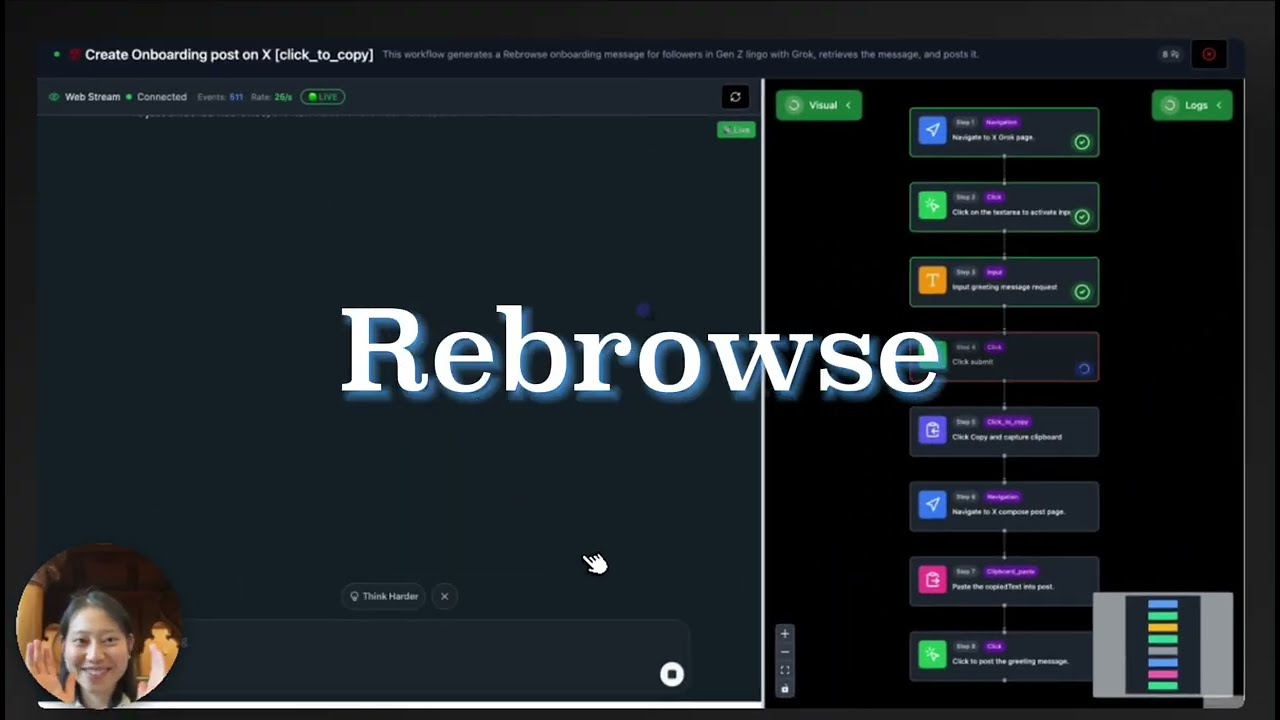The height and width of the screenshot is (720, 1280).
Task: Click the green check status on Step 3
Action: 1082,292
